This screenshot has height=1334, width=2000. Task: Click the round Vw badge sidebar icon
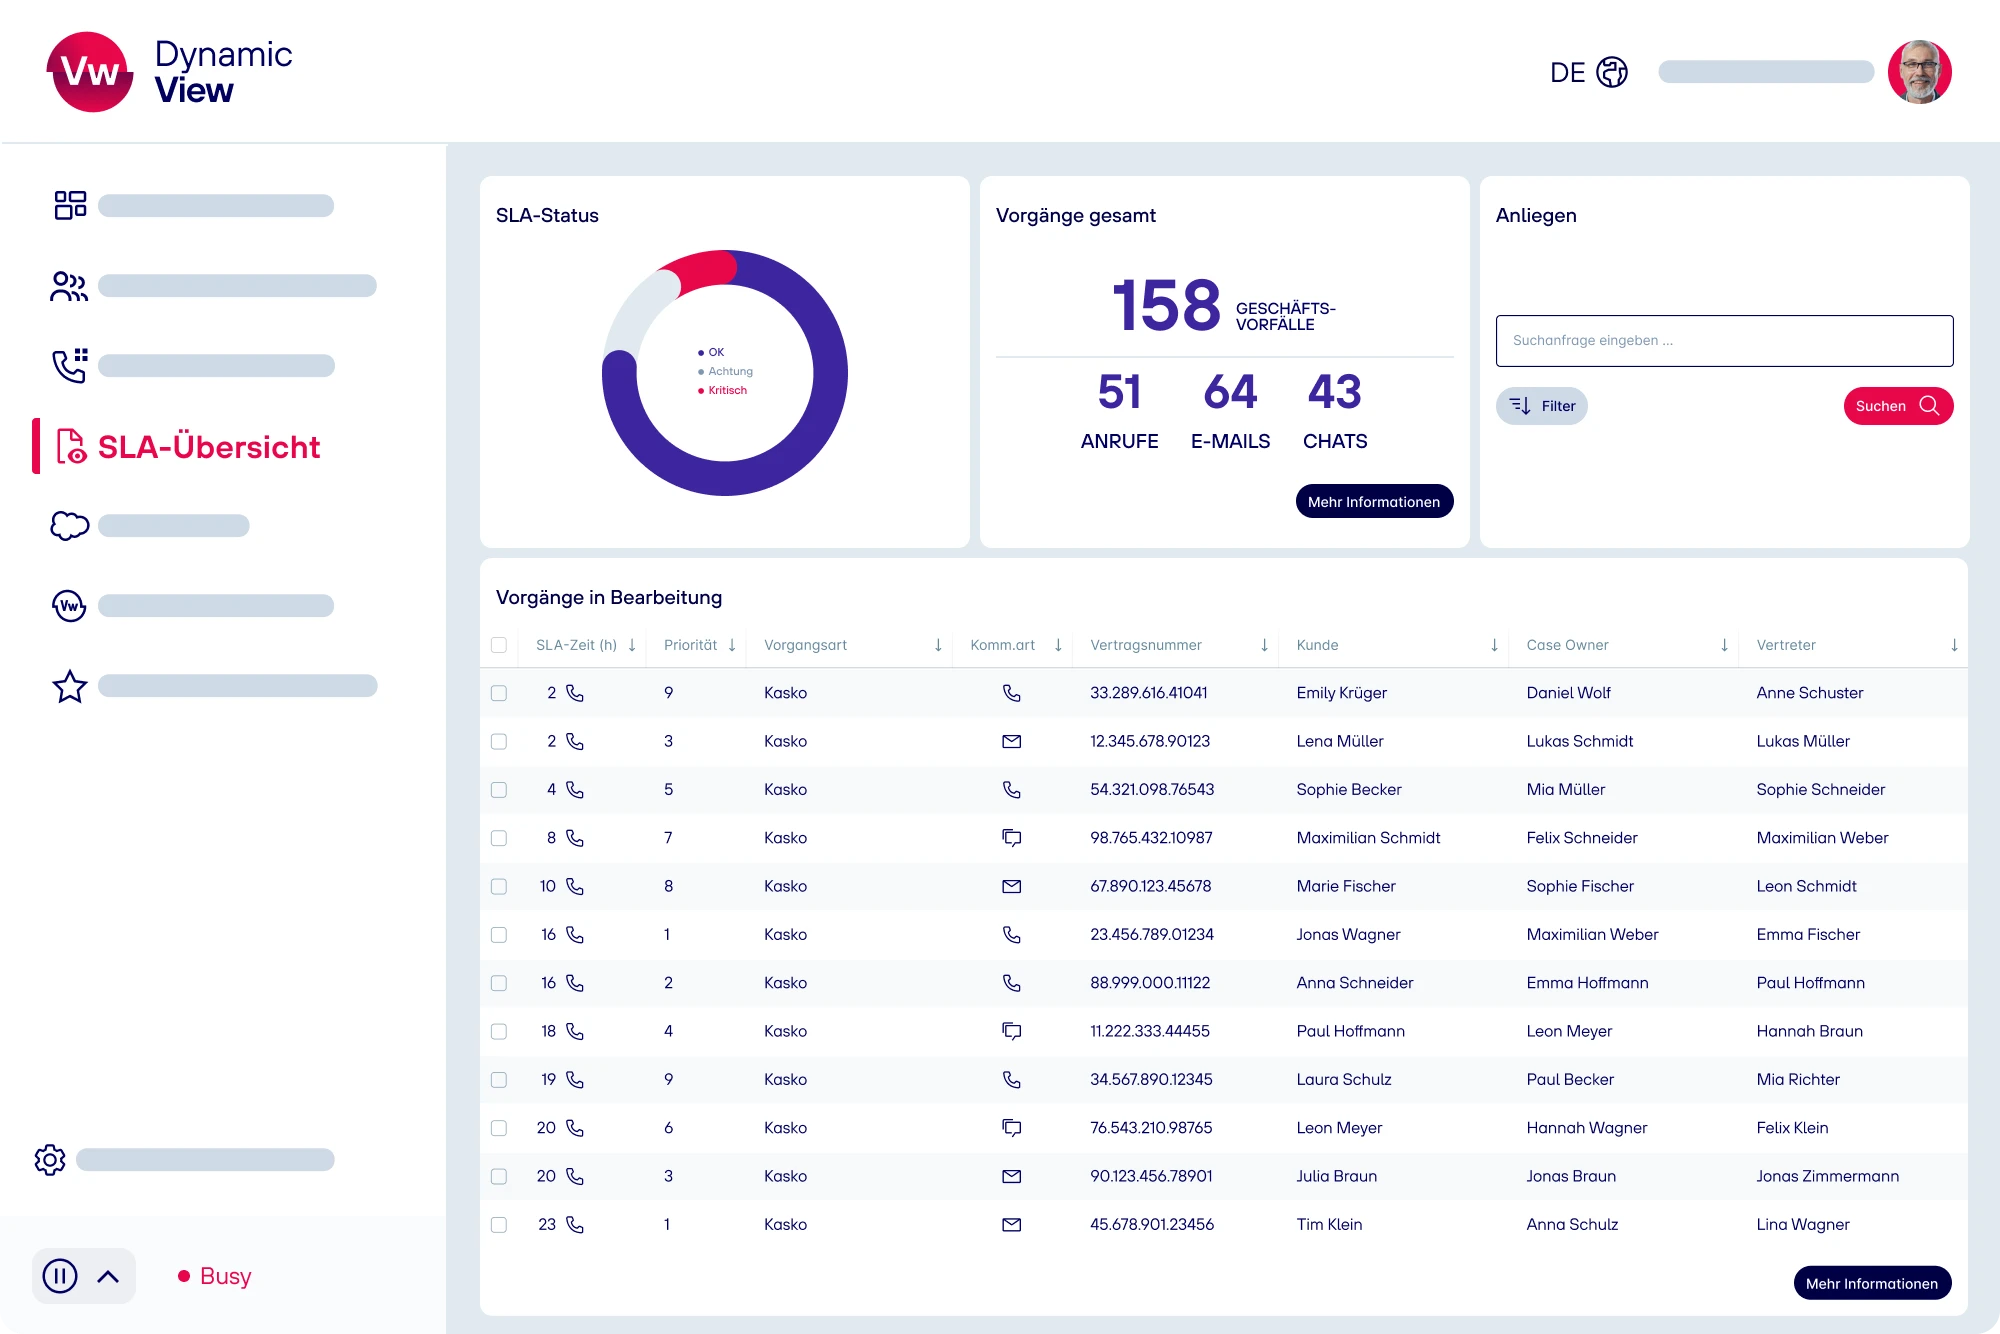[70, 605]
